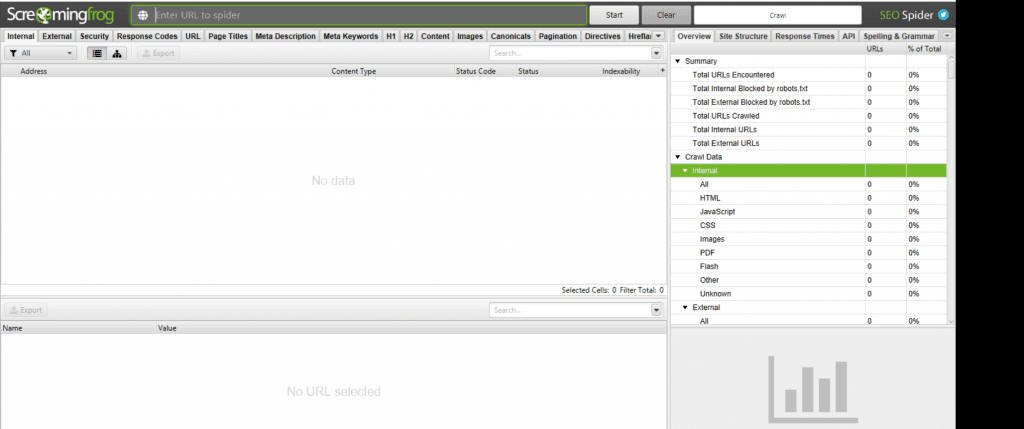Switch to list view icon
Viewport: 1024px width, 429px height.
tap(97, 54)
